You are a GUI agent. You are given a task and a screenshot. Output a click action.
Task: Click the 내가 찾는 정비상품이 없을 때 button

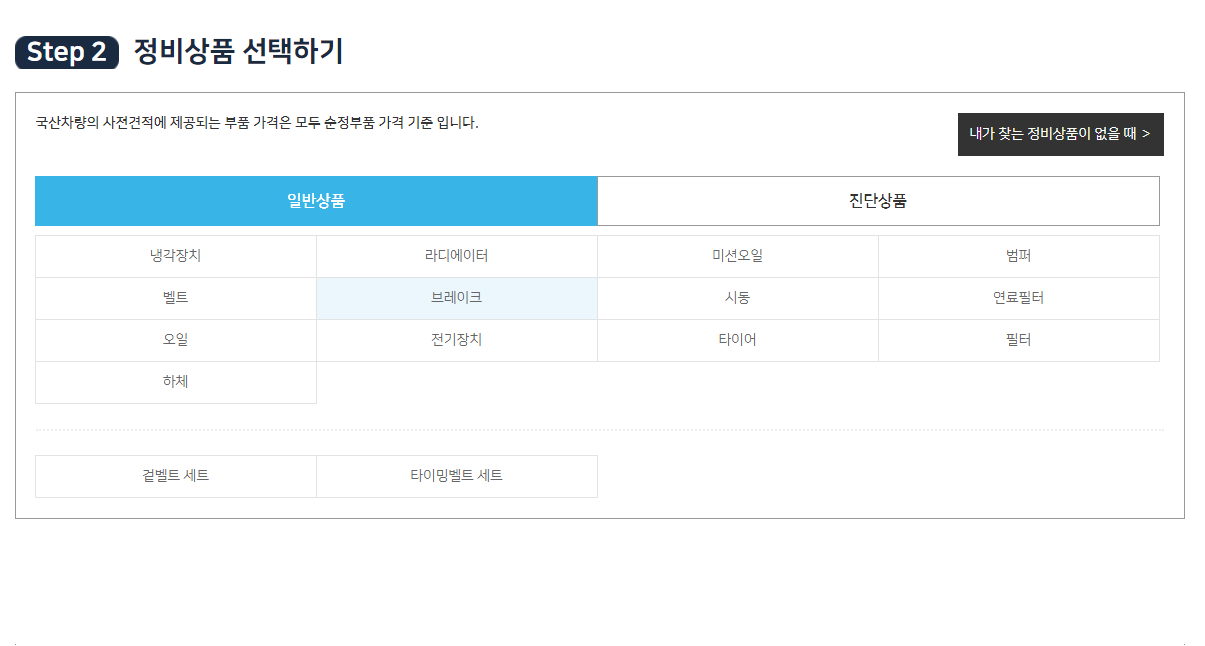[1060, 134]
